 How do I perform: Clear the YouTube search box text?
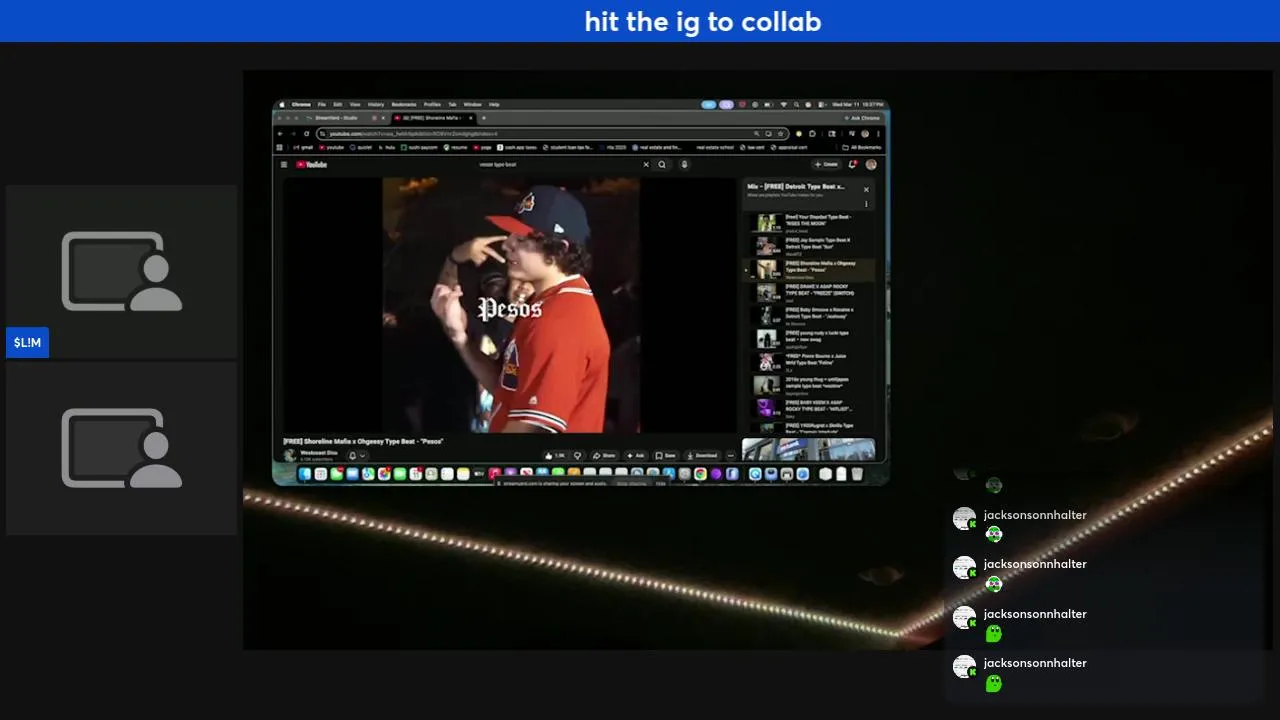coord(646,165)
